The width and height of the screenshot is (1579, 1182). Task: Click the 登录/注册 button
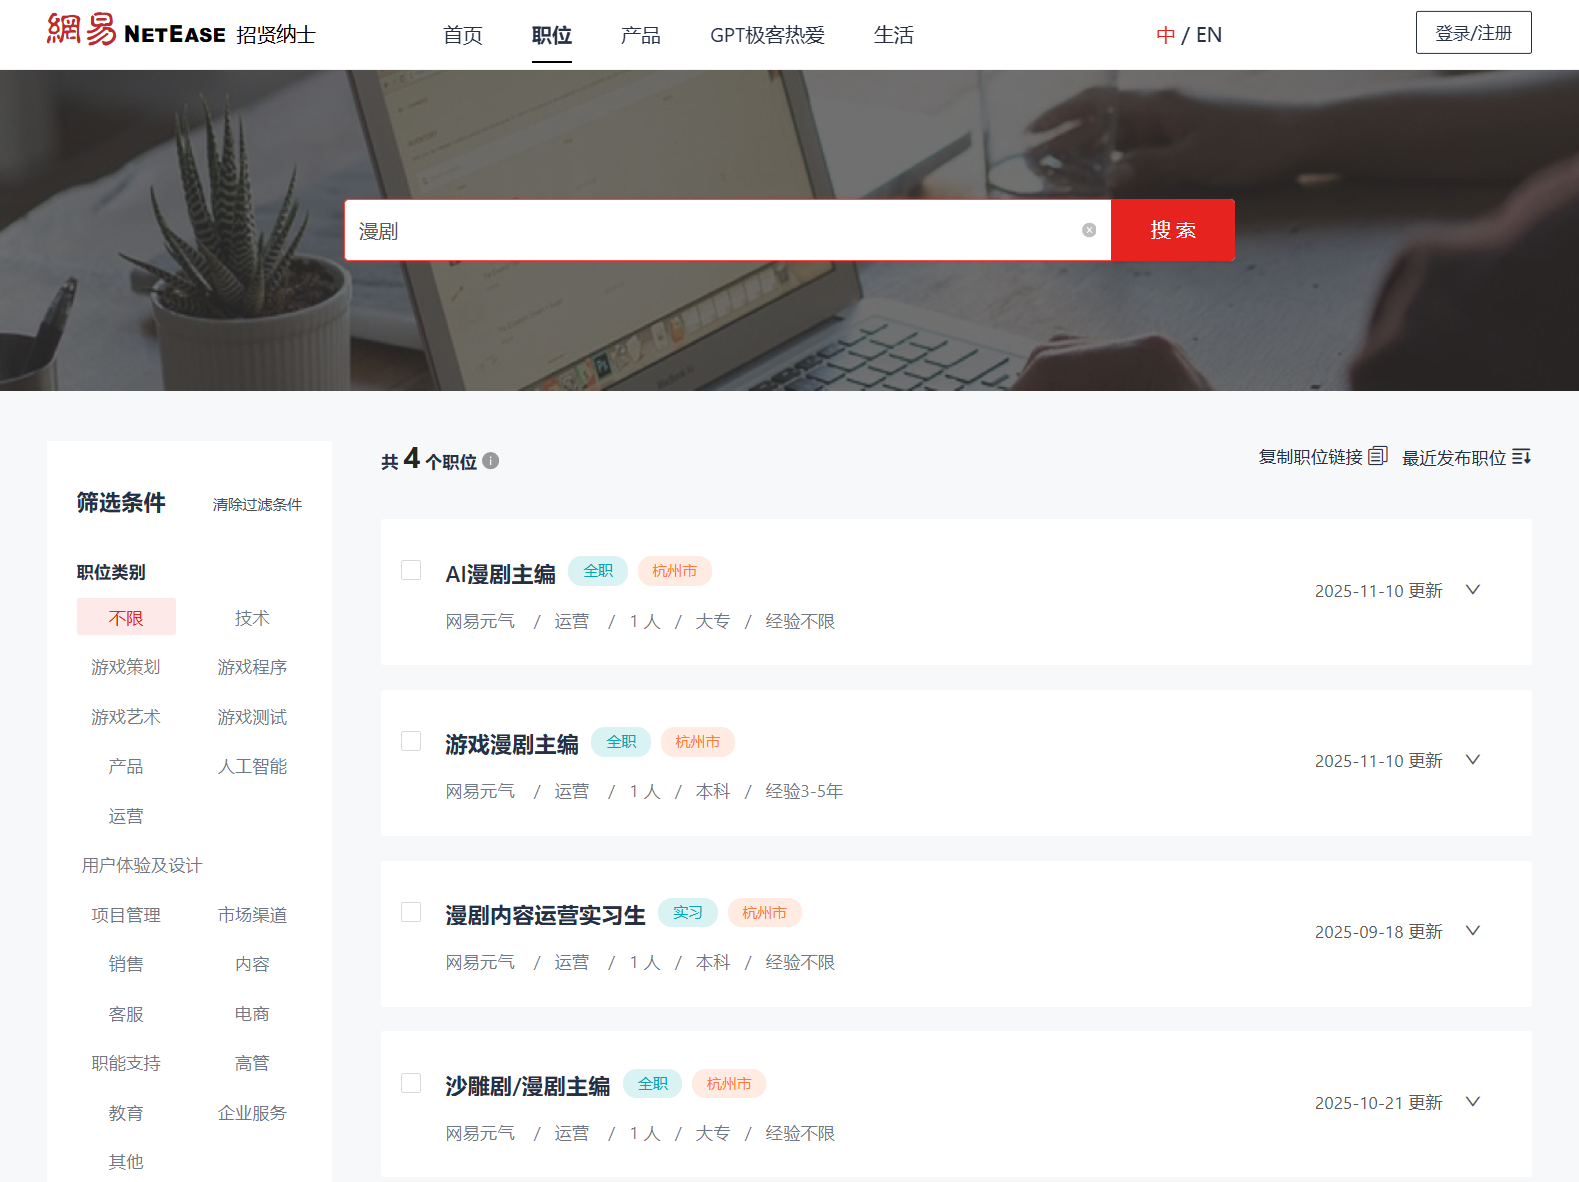click(x=1473, y=33)
